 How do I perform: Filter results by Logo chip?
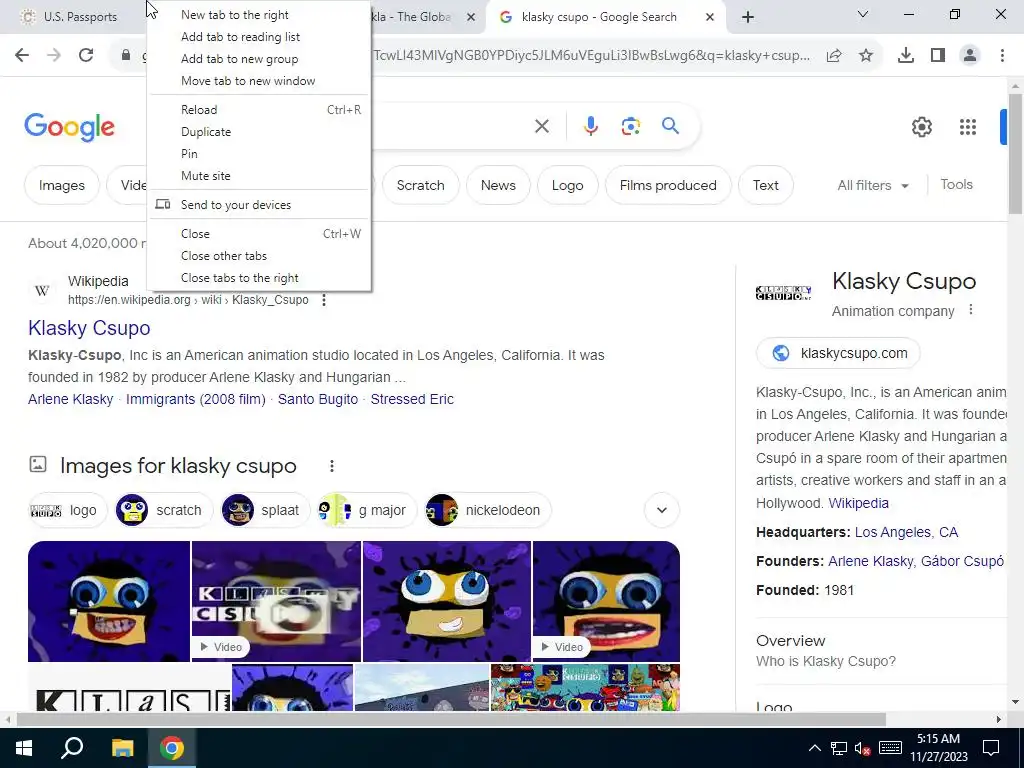[568, 185]
